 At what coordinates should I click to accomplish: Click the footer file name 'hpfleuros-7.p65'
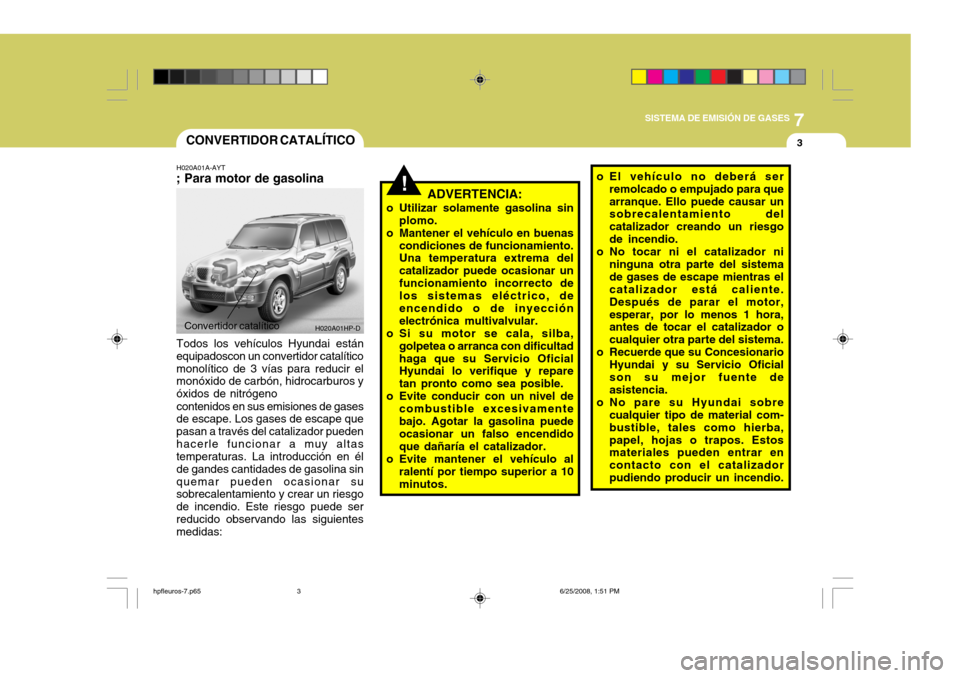click(x=177, y=591)
